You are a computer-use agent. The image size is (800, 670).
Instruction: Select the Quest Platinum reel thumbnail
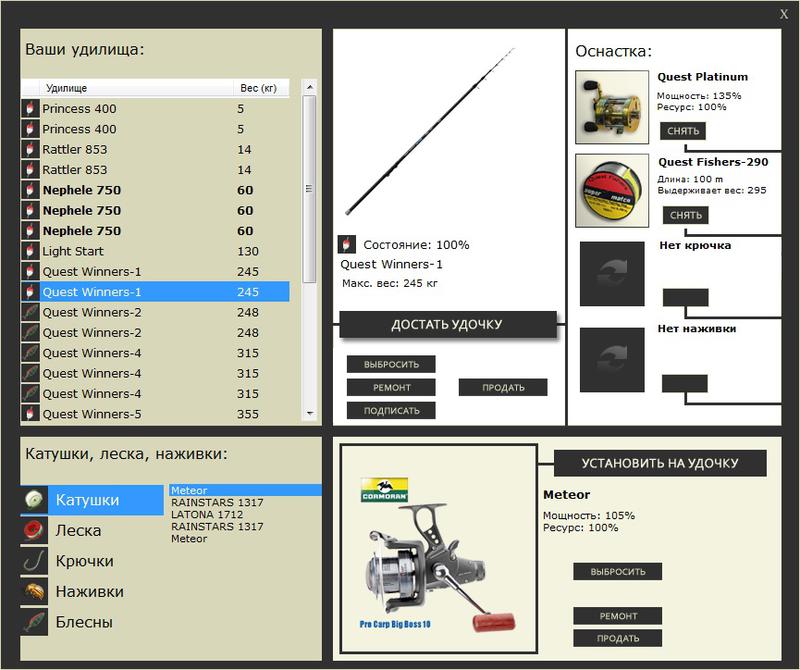pyautogui.click(x=612, y=108)
